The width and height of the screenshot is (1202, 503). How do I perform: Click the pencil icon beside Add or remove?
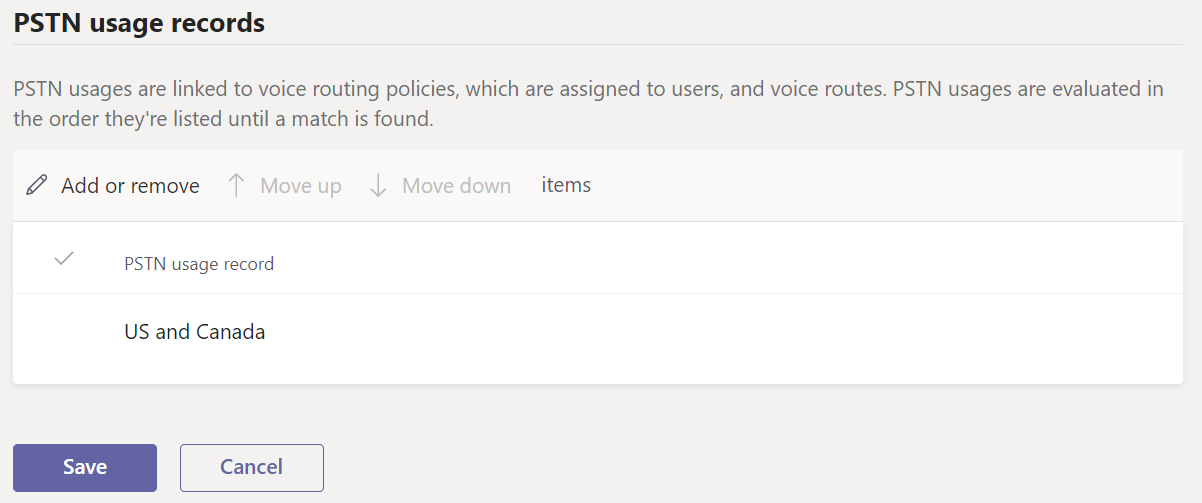37,186
